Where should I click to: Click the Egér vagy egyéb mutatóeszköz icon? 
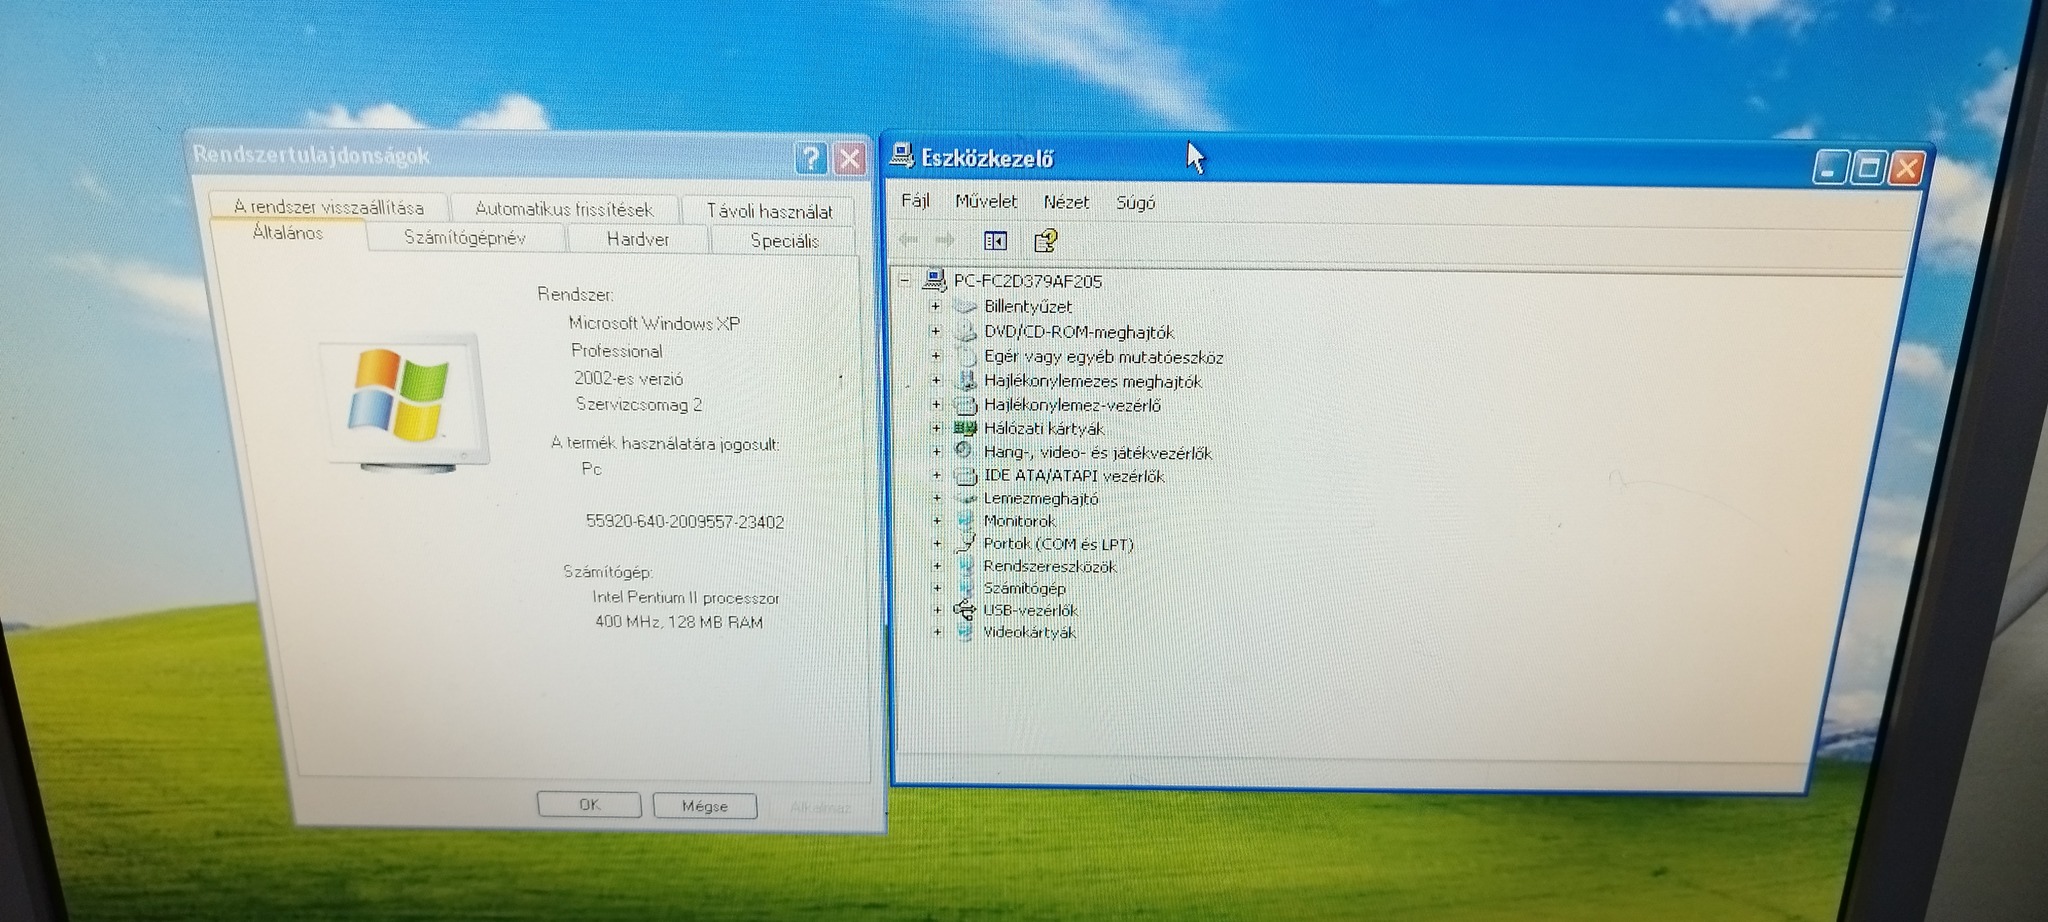coord(966,356)
